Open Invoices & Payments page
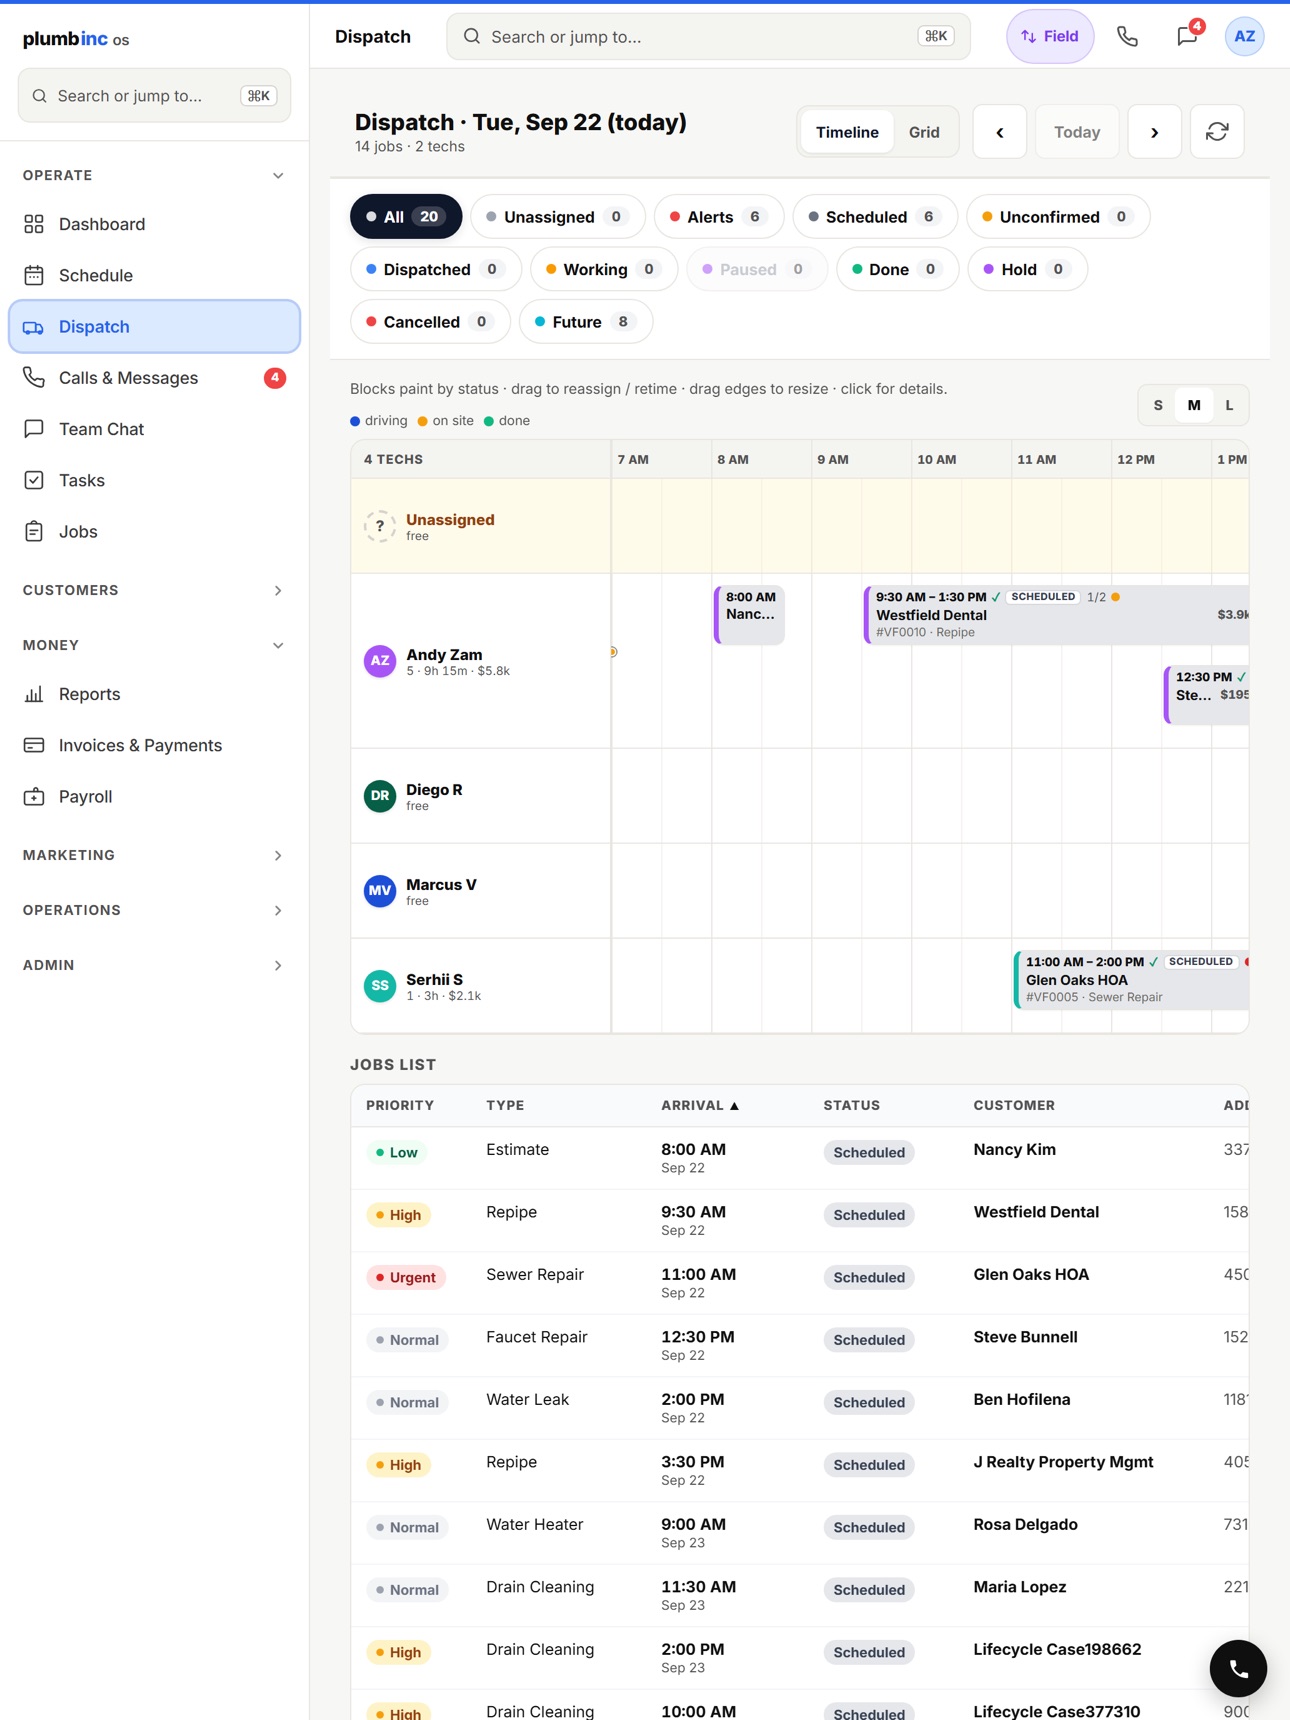 click(154, 745)
